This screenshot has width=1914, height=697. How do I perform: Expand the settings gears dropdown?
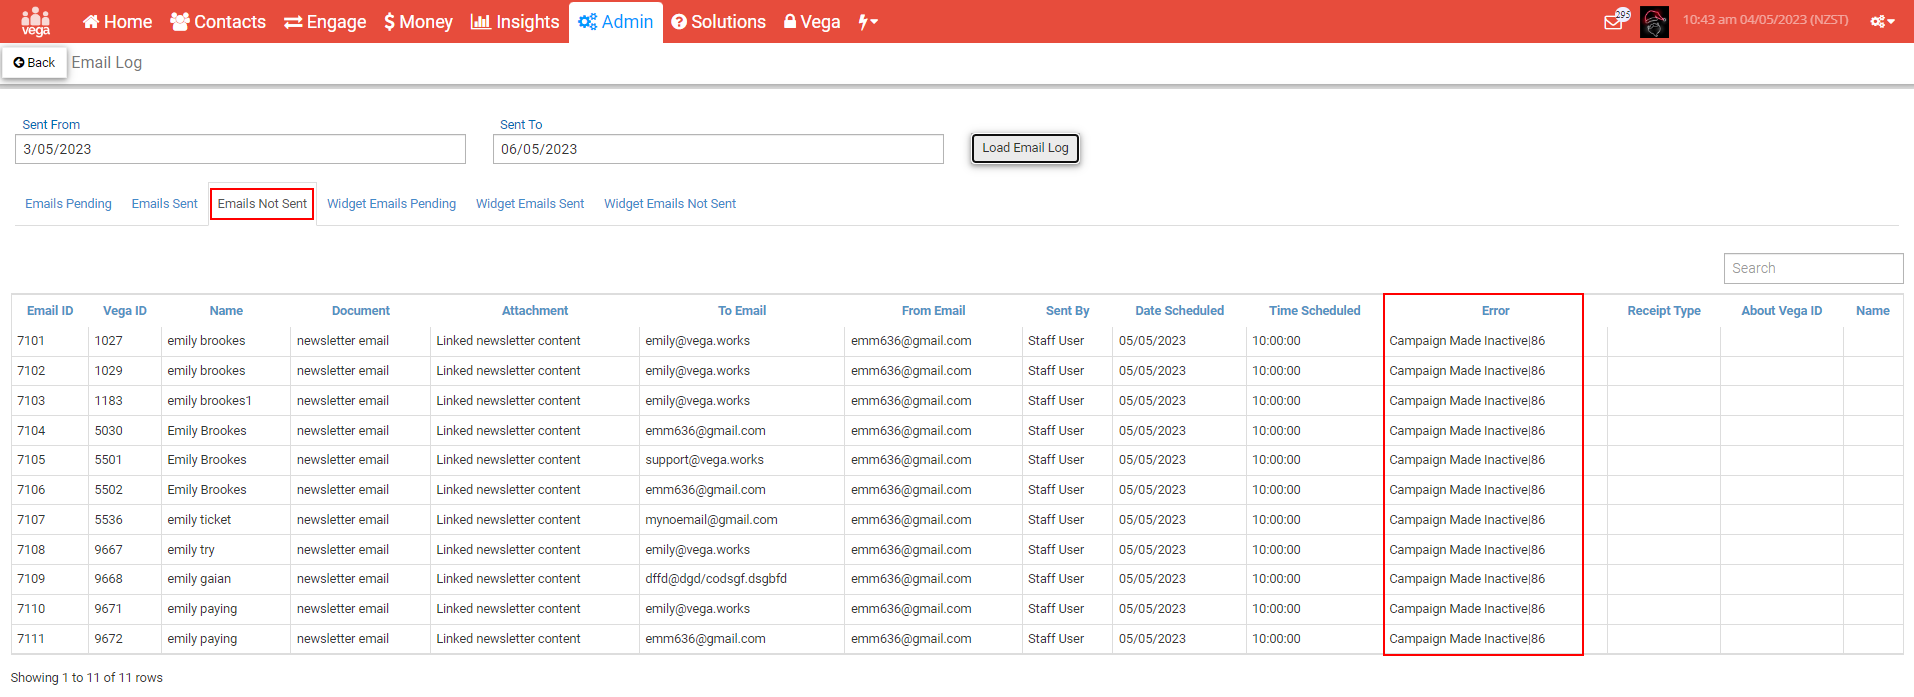[x=1883, y=21]
